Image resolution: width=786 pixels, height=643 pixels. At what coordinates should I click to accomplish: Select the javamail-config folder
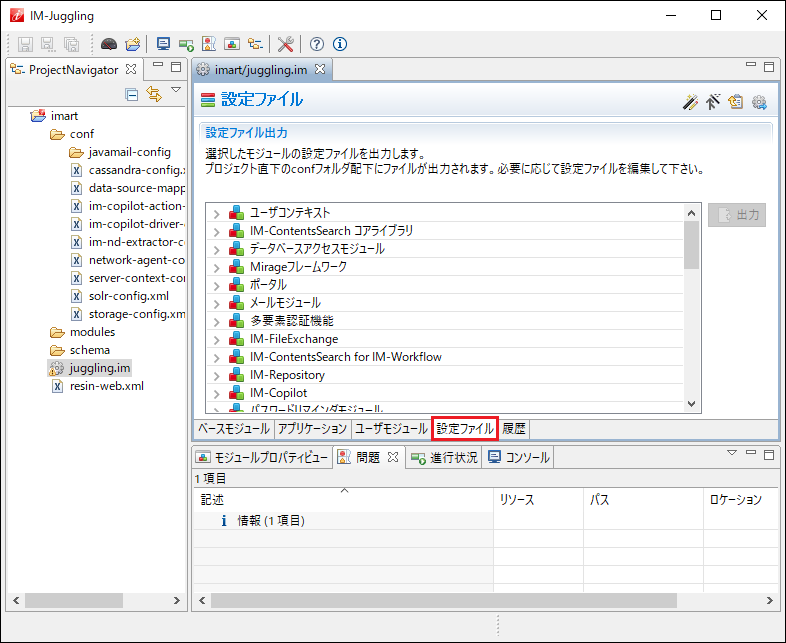tap(120, 152)
